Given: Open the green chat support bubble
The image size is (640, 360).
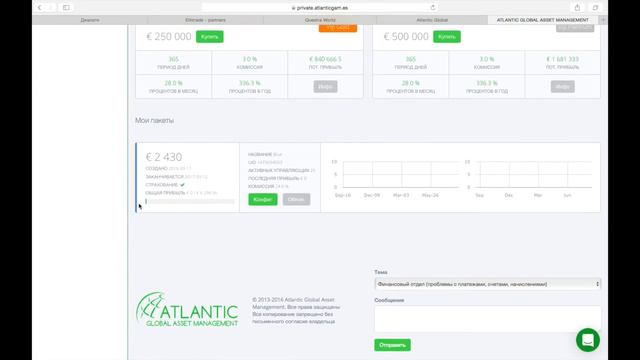Looking at the screenshot, I should click(x=588, y=340).
